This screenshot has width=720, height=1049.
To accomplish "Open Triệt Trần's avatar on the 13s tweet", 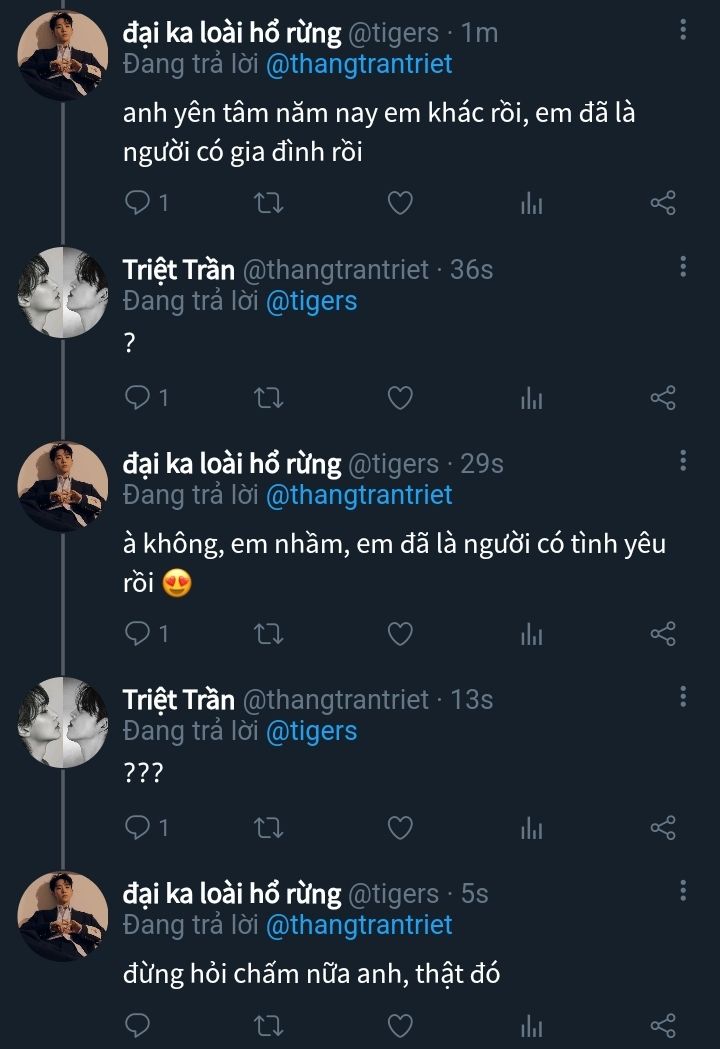I will [x=63, y=720].
